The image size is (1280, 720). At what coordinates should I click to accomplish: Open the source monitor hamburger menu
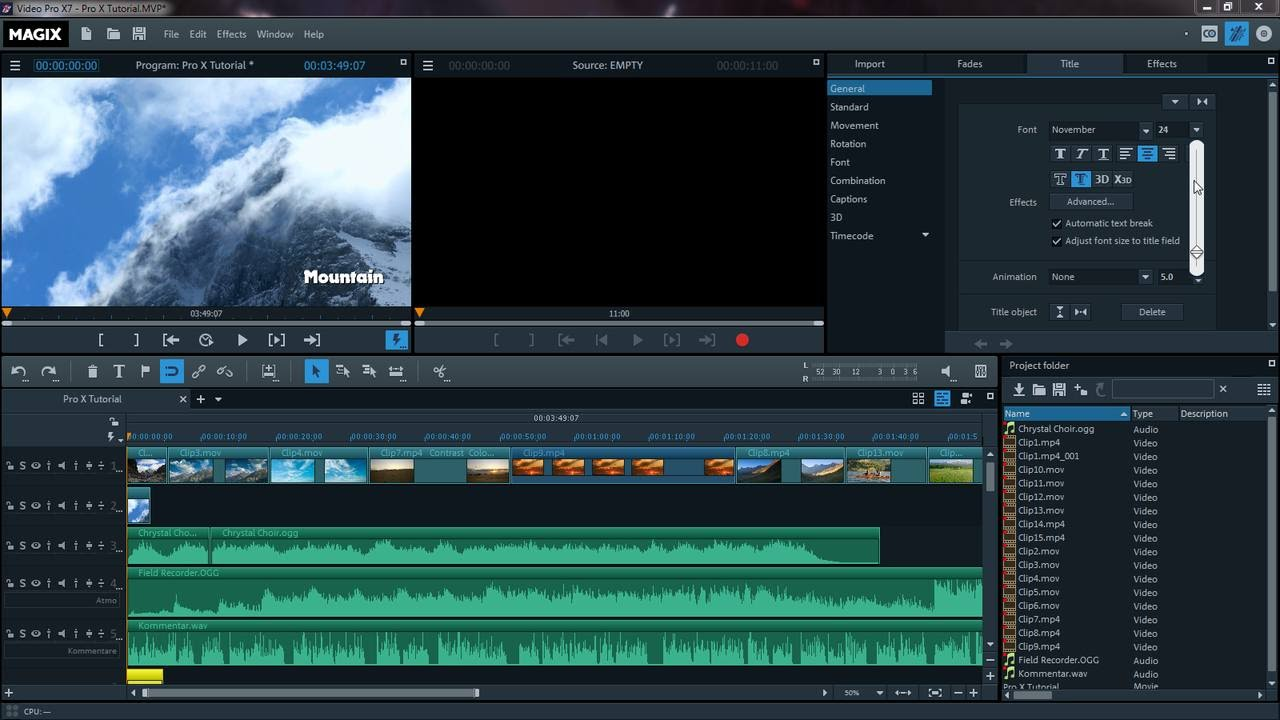pyautogui.click(x=427, y=65)
